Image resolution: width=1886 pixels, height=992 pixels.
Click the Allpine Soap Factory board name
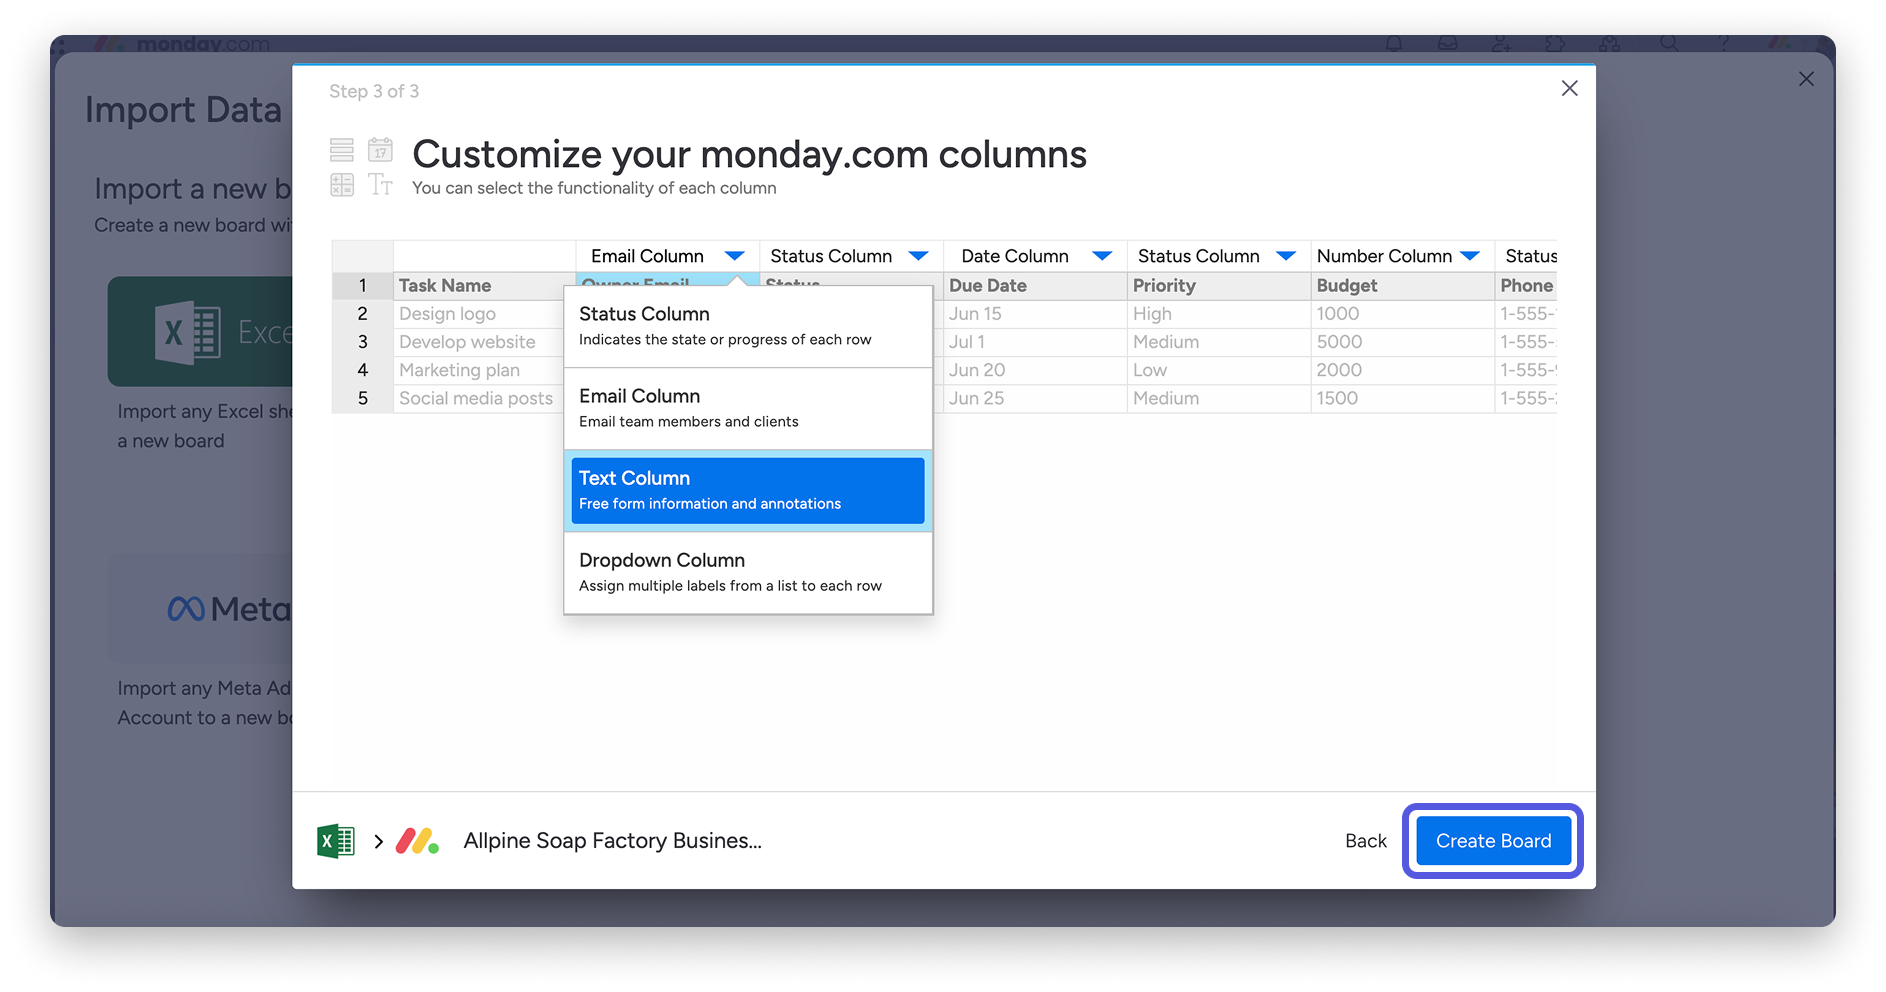point(612,841)
